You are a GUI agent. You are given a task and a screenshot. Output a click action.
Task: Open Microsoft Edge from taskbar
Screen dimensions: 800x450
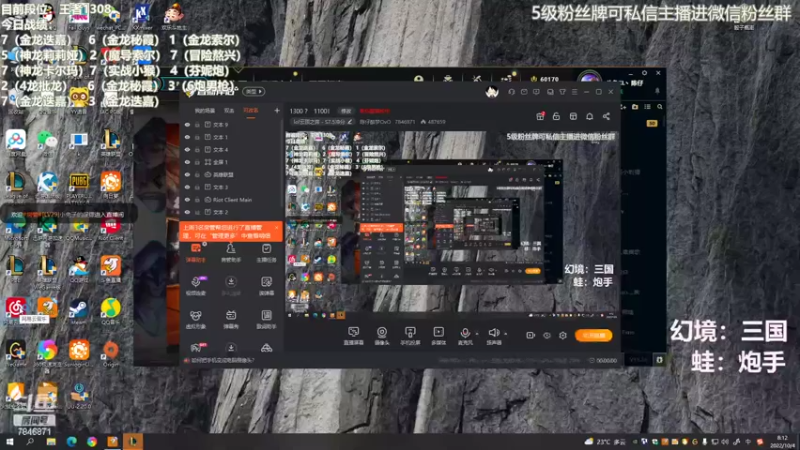coord(71,441)
